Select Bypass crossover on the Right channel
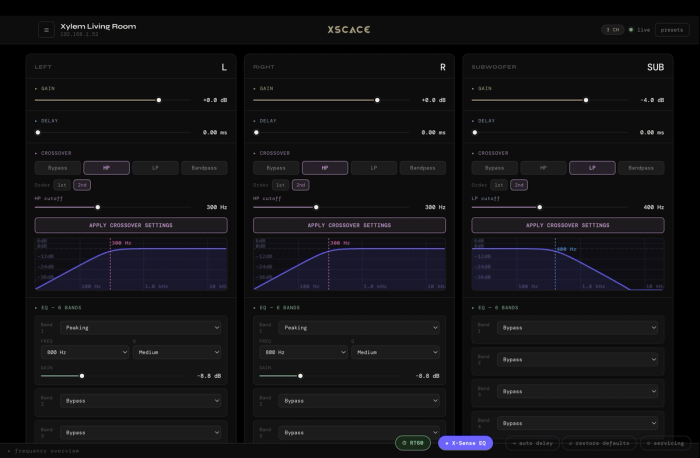The height and width of the screenshot is (458, 700). [276, 168]
